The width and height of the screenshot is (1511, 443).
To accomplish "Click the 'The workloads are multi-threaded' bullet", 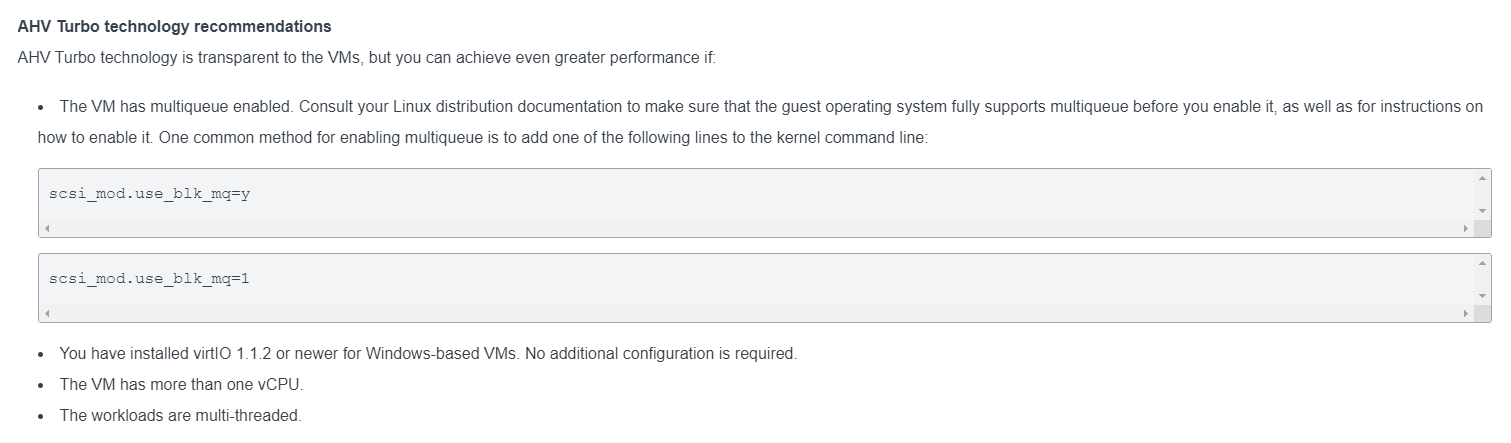I will (180, 415).
